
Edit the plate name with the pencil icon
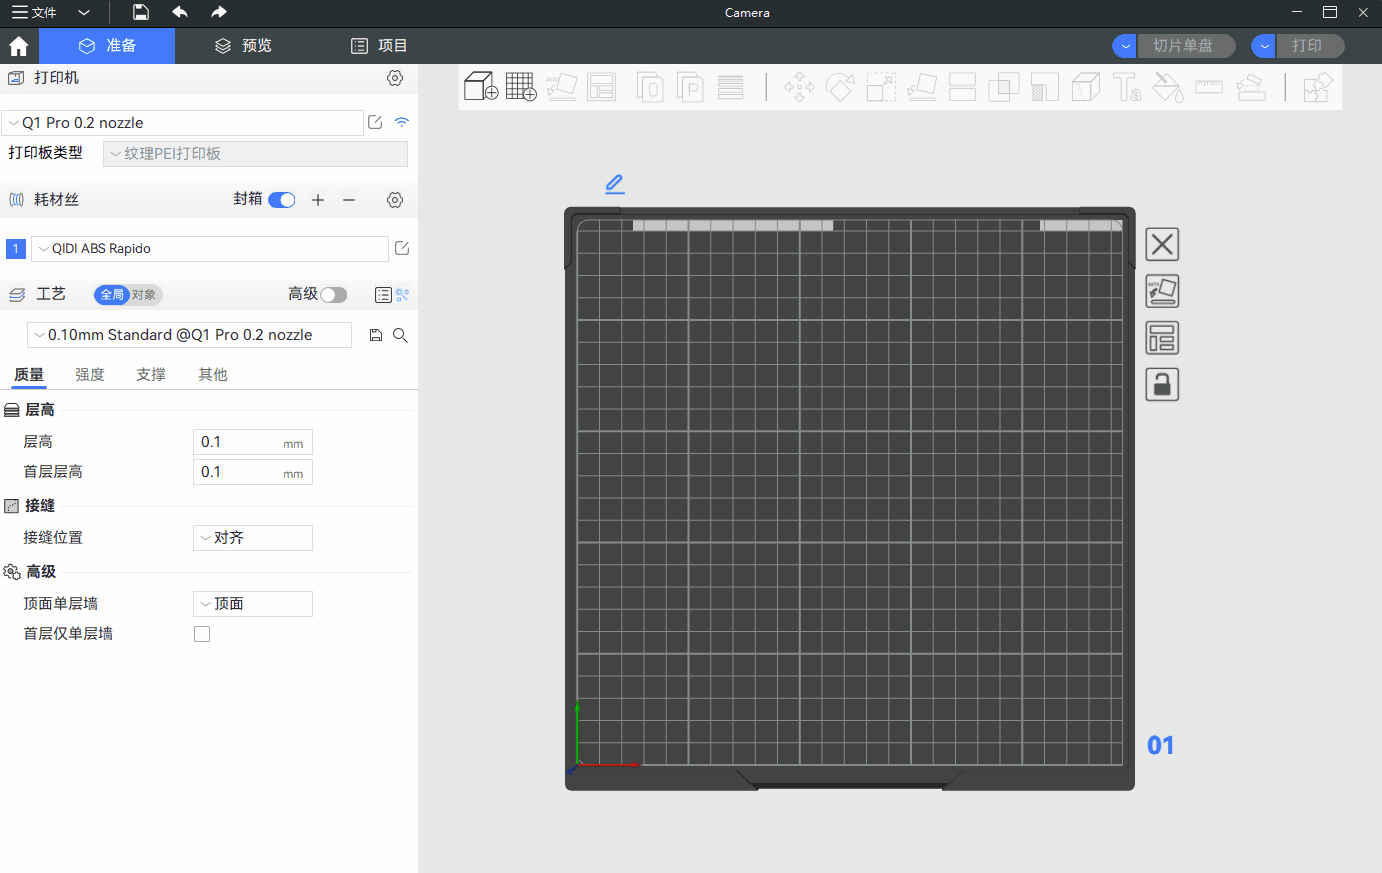pyautogui.click(x=614, y=184)
